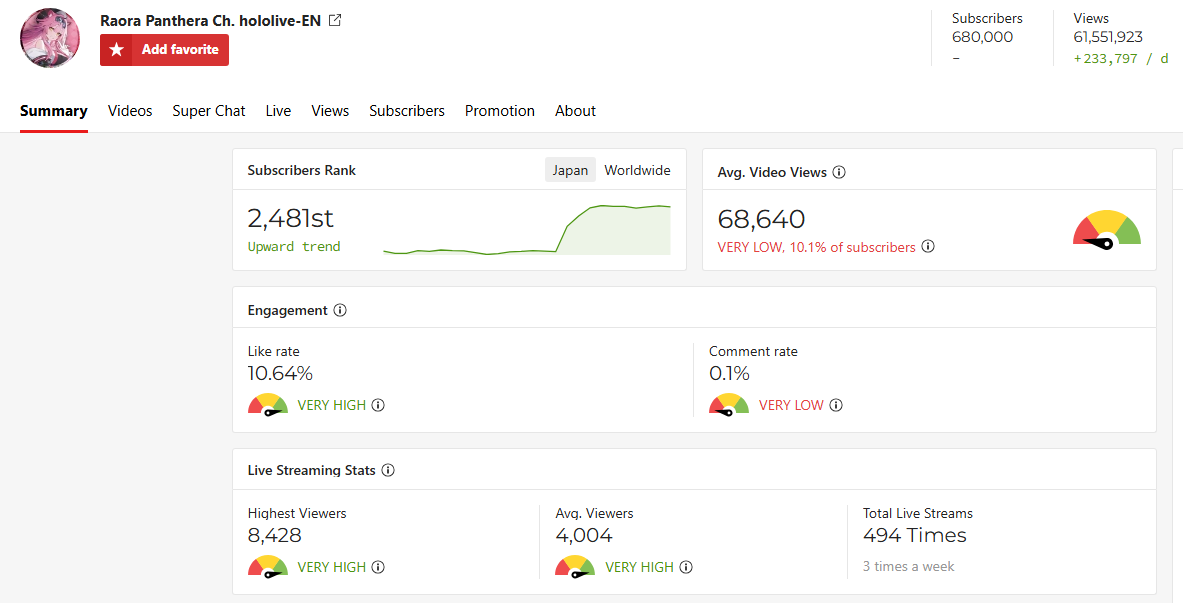Show info beside Like rate VERY HIGH
This screenshot has height=603, width=1183.
click(378, 405)
